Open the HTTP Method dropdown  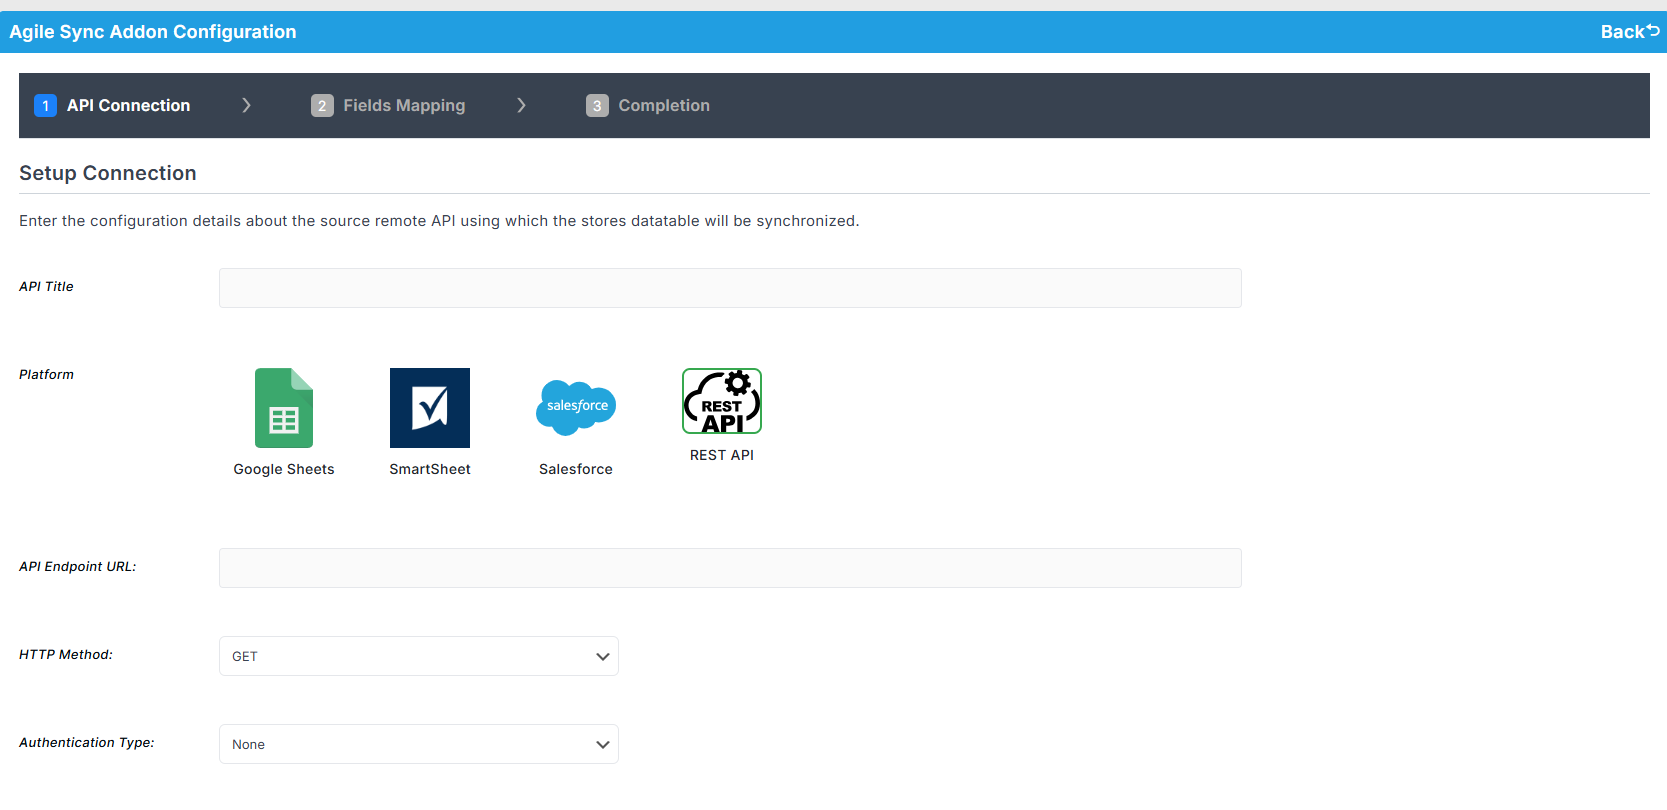click(418, 656)
